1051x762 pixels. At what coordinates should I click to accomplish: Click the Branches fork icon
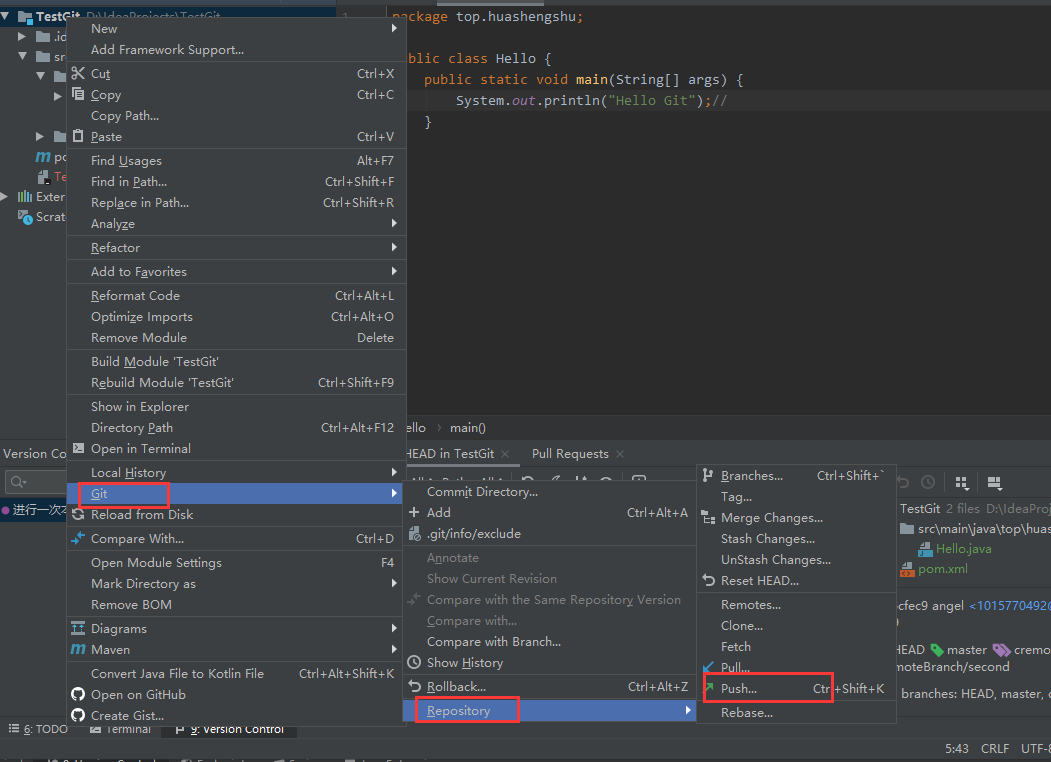point(708,475)
